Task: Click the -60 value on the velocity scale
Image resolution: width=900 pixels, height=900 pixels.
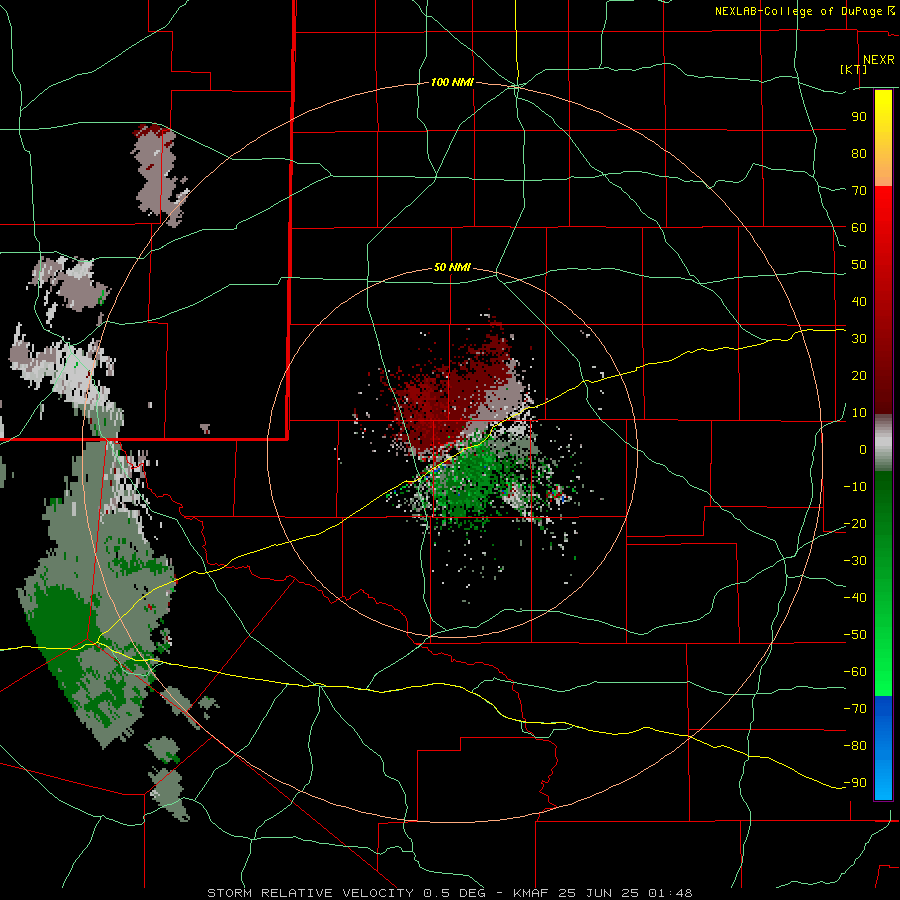Action: click(x=855, y=672)
